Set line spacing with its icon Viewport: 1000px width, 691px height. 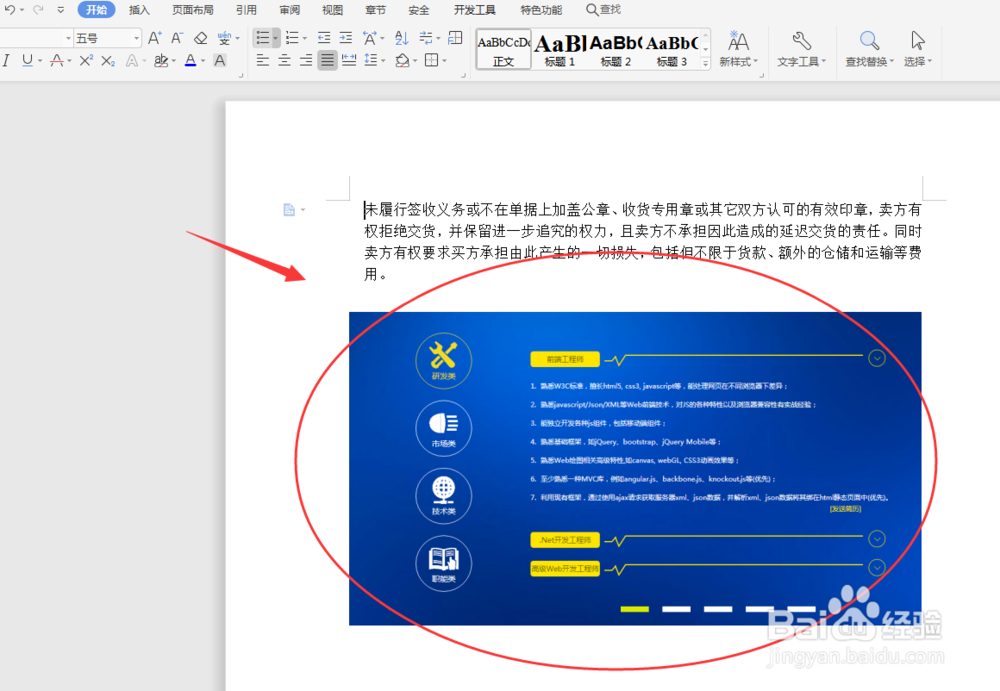click(371, 61)
